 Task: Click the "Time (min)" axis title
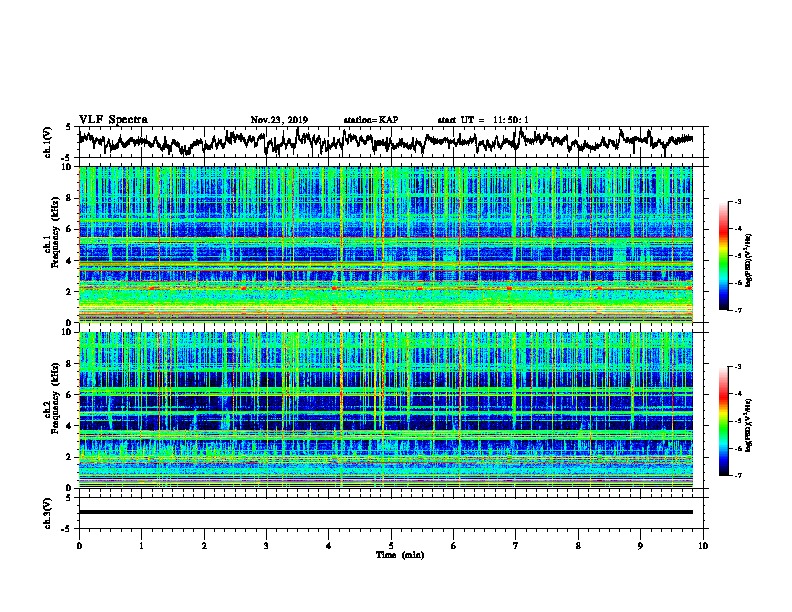(x=400, y=555)
